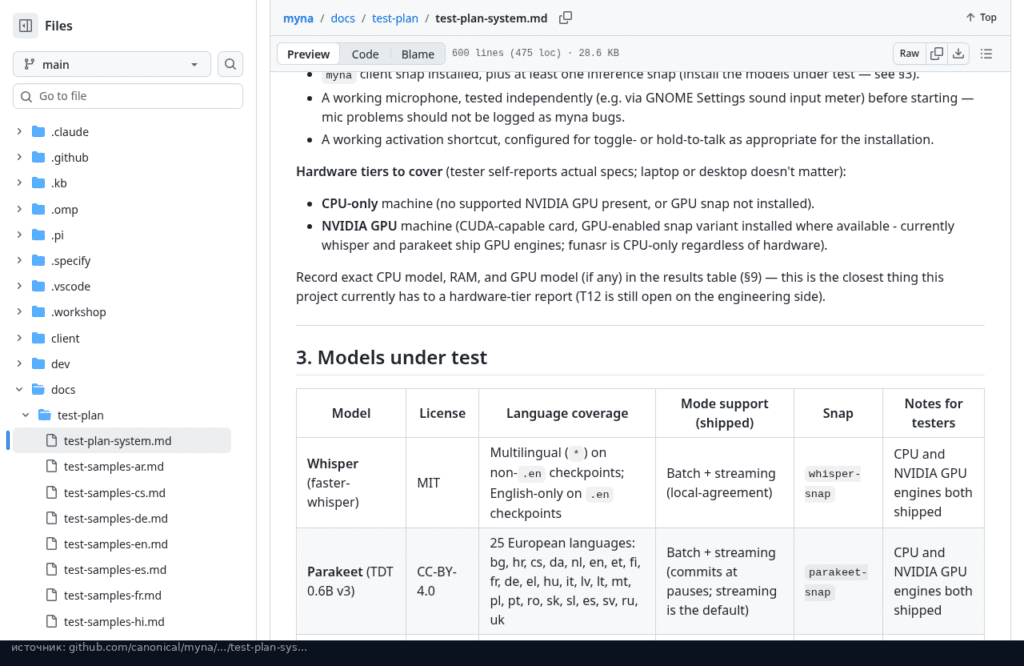Click the 'parakeet-snap' code cell

[836, 582]
